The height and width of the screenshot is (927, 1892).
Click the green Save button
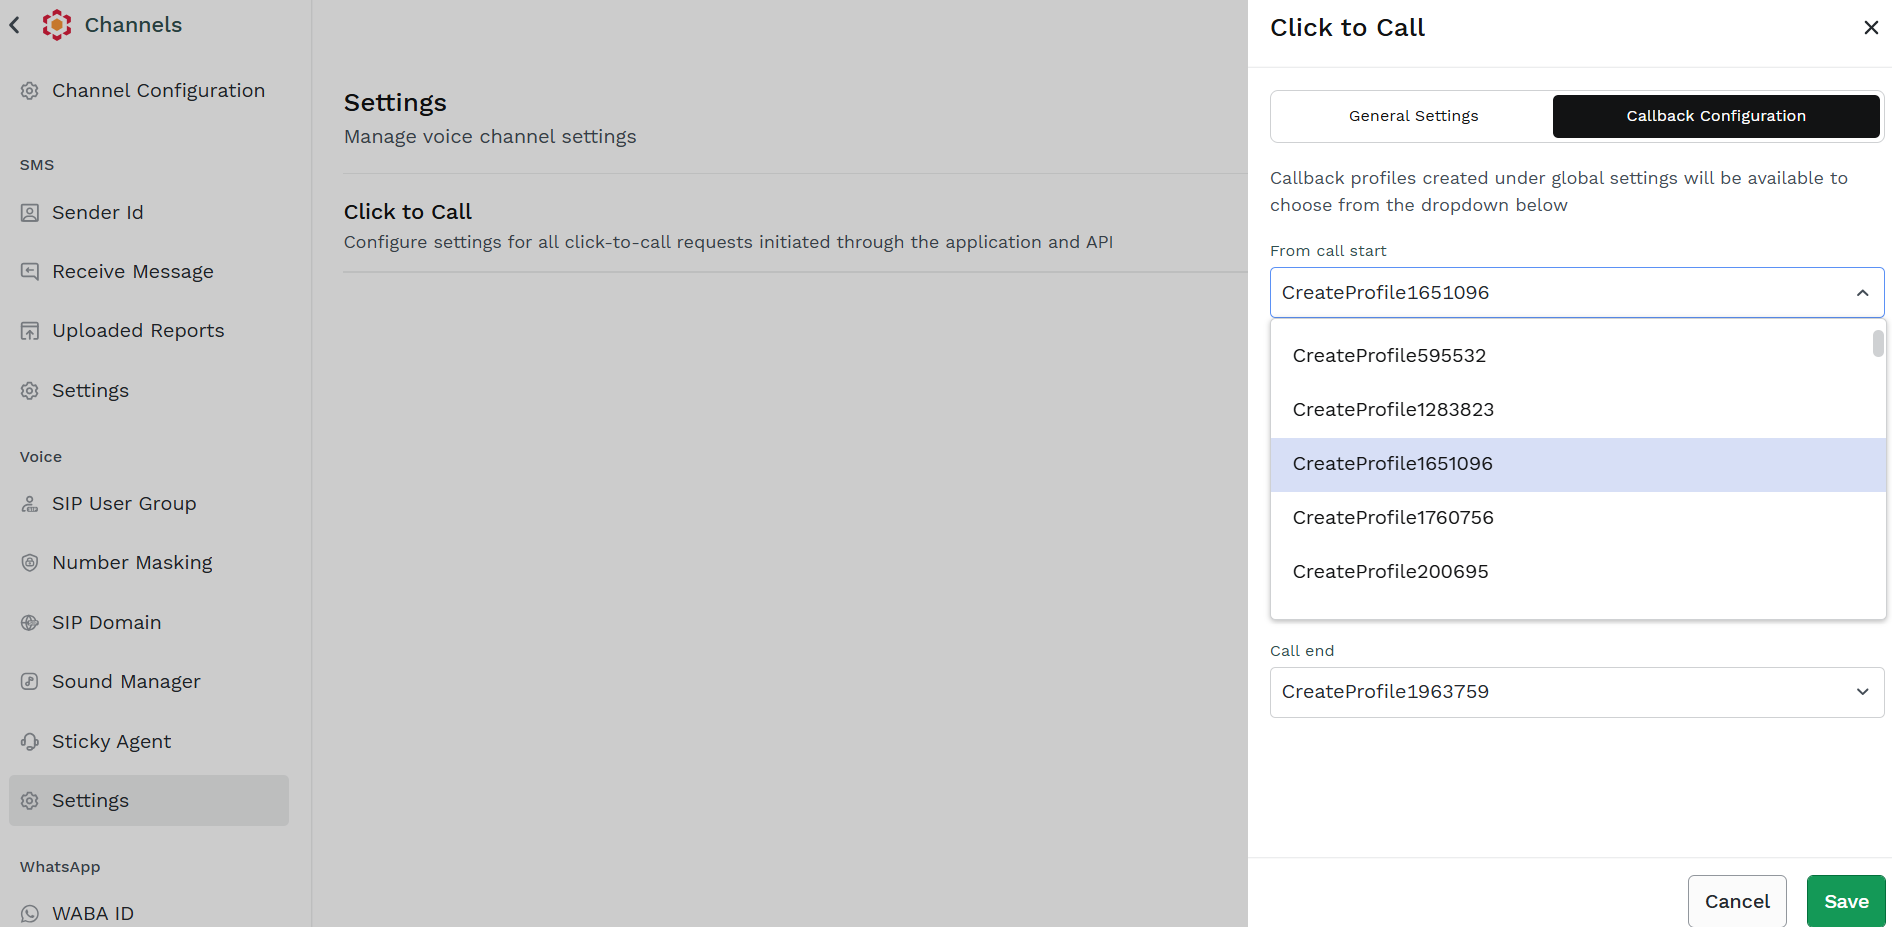pyautogui.click(x=1846, y=901)
